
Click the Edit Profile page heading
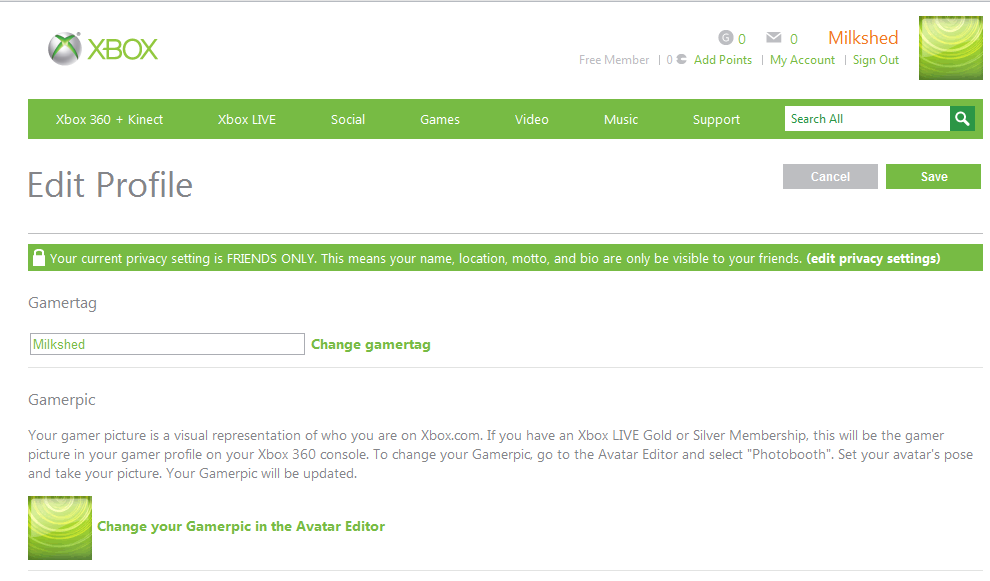110,185
